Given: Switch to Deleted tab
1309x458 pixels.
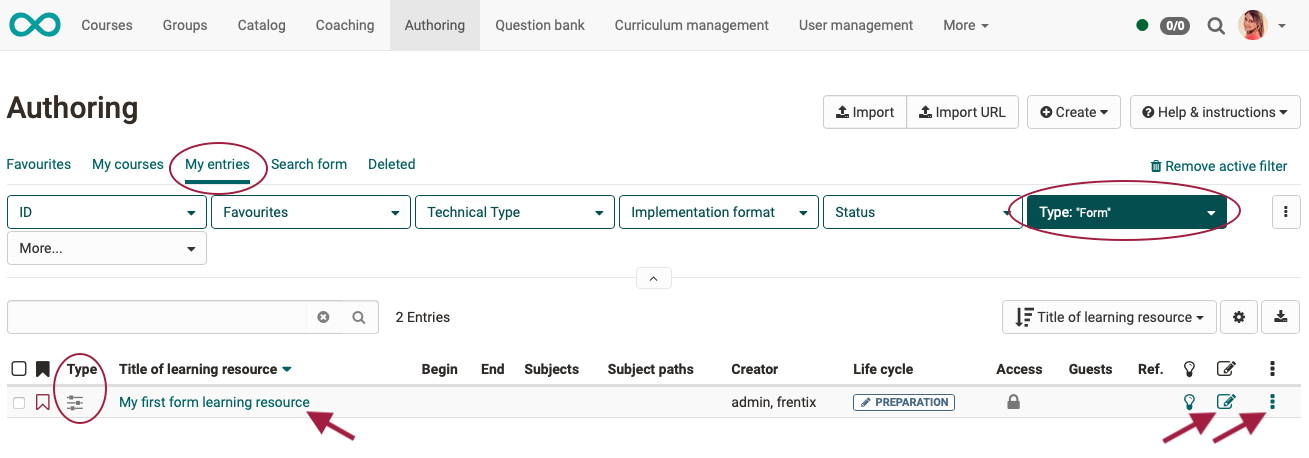Looking at the screenshot, I should [x=392, y=164].
